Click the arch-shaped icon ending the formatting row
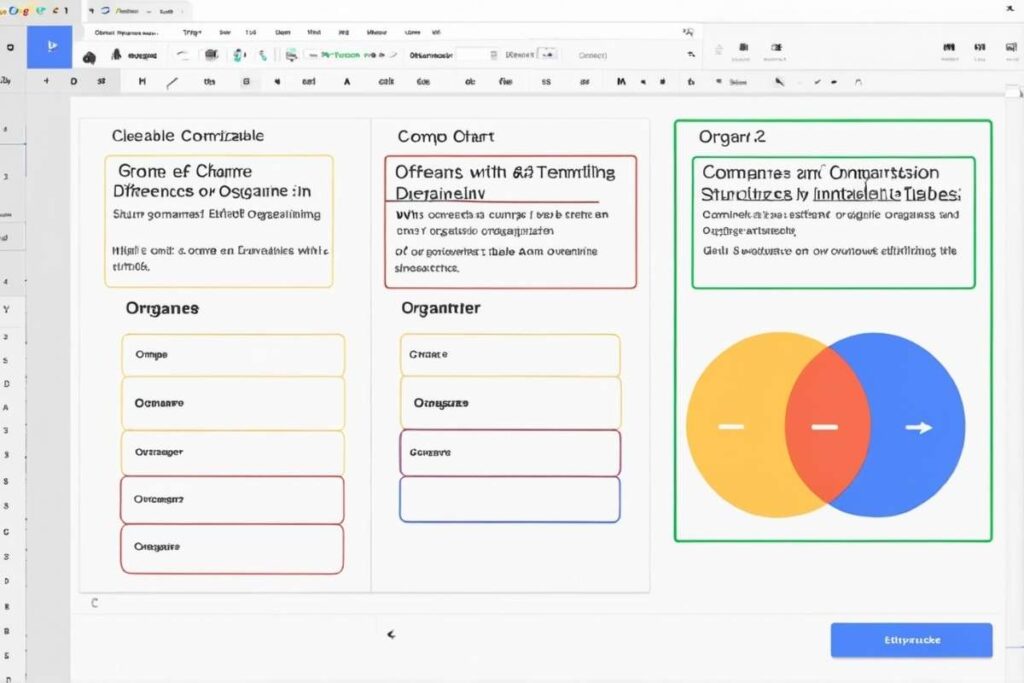The width and height of the screenshot is (1024, 683). pyautogui.click(x=858, y=82)
